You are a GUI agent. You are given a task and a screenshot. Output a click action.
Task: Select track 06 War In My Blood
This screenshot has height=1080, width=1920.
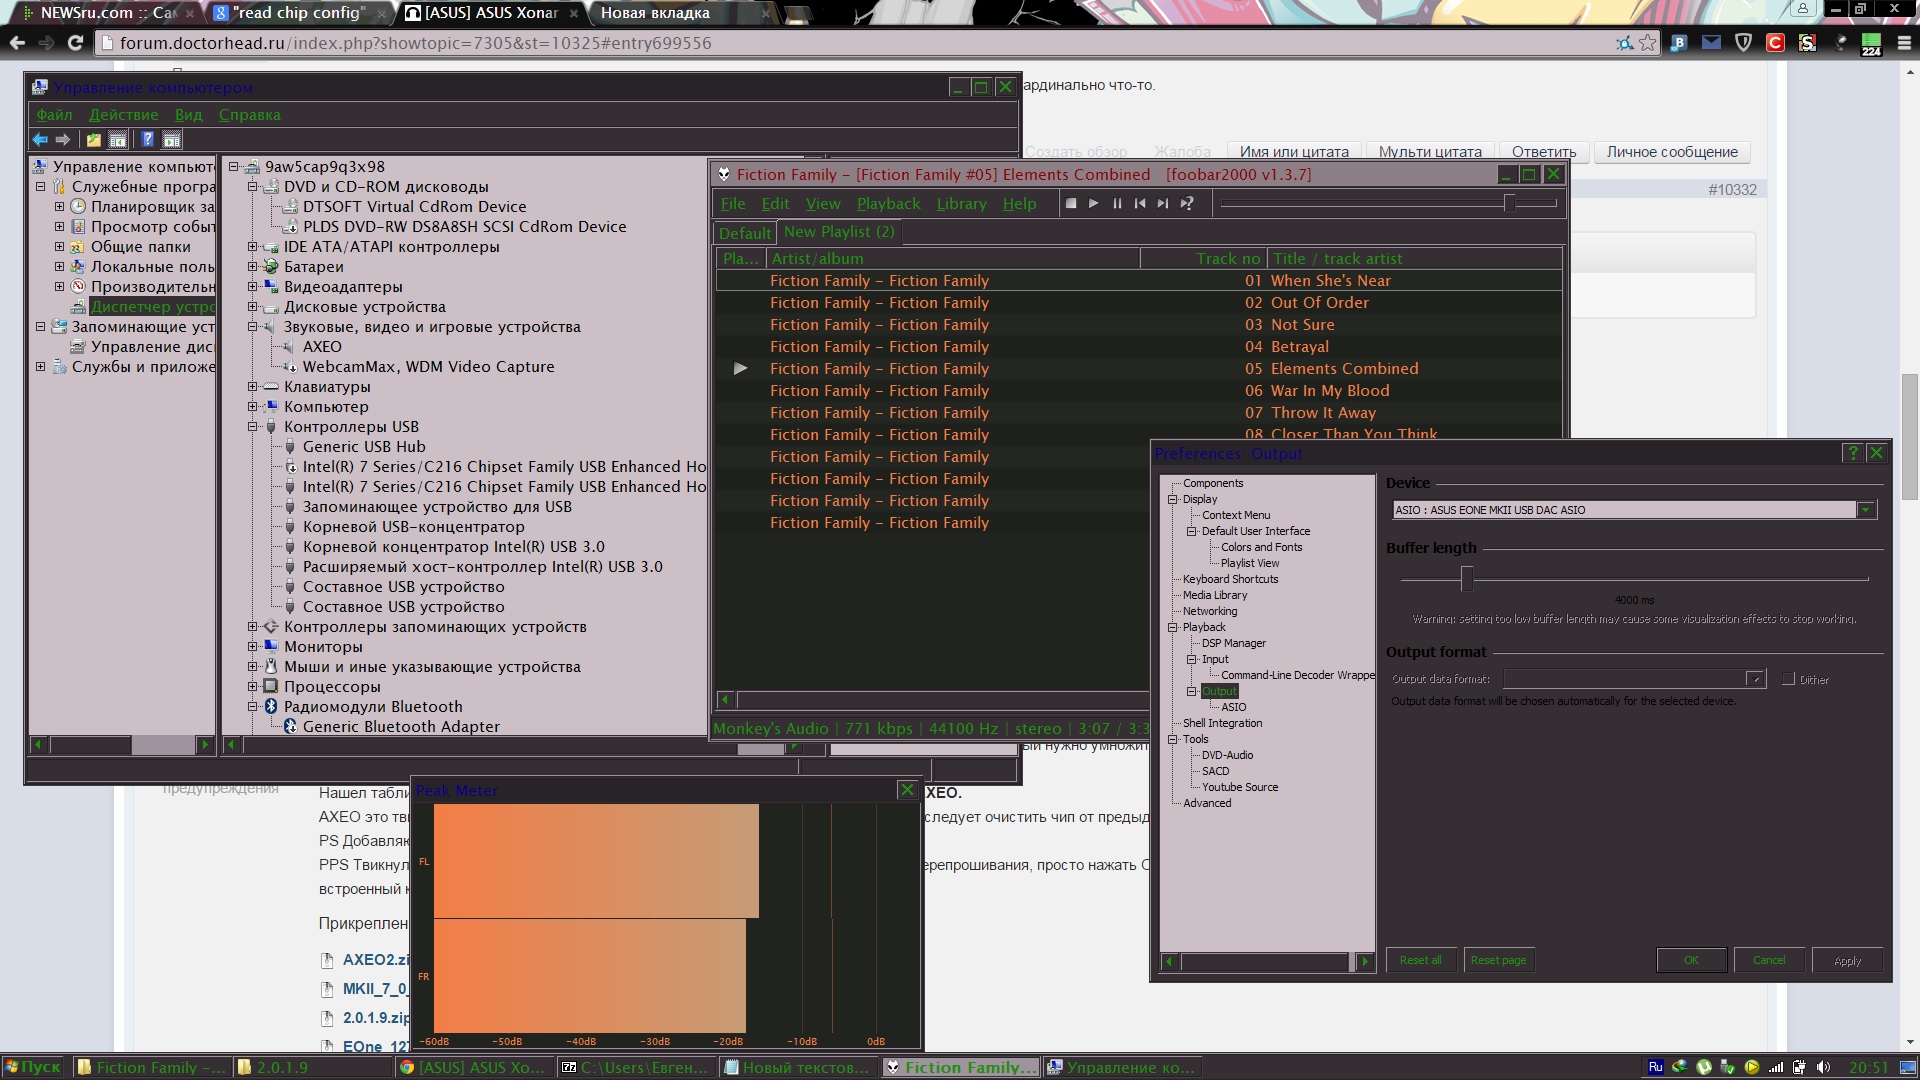click(x=1329, y=391)
